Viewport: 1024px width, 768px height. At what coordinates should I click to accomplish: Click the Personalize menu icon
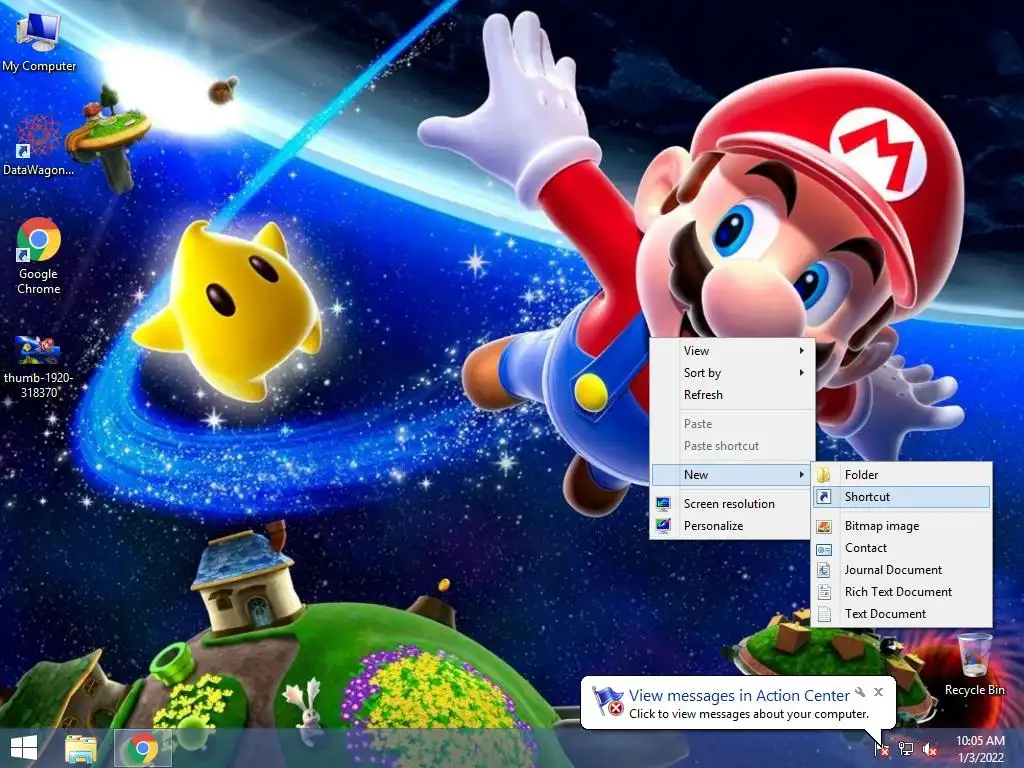[664, 526]
